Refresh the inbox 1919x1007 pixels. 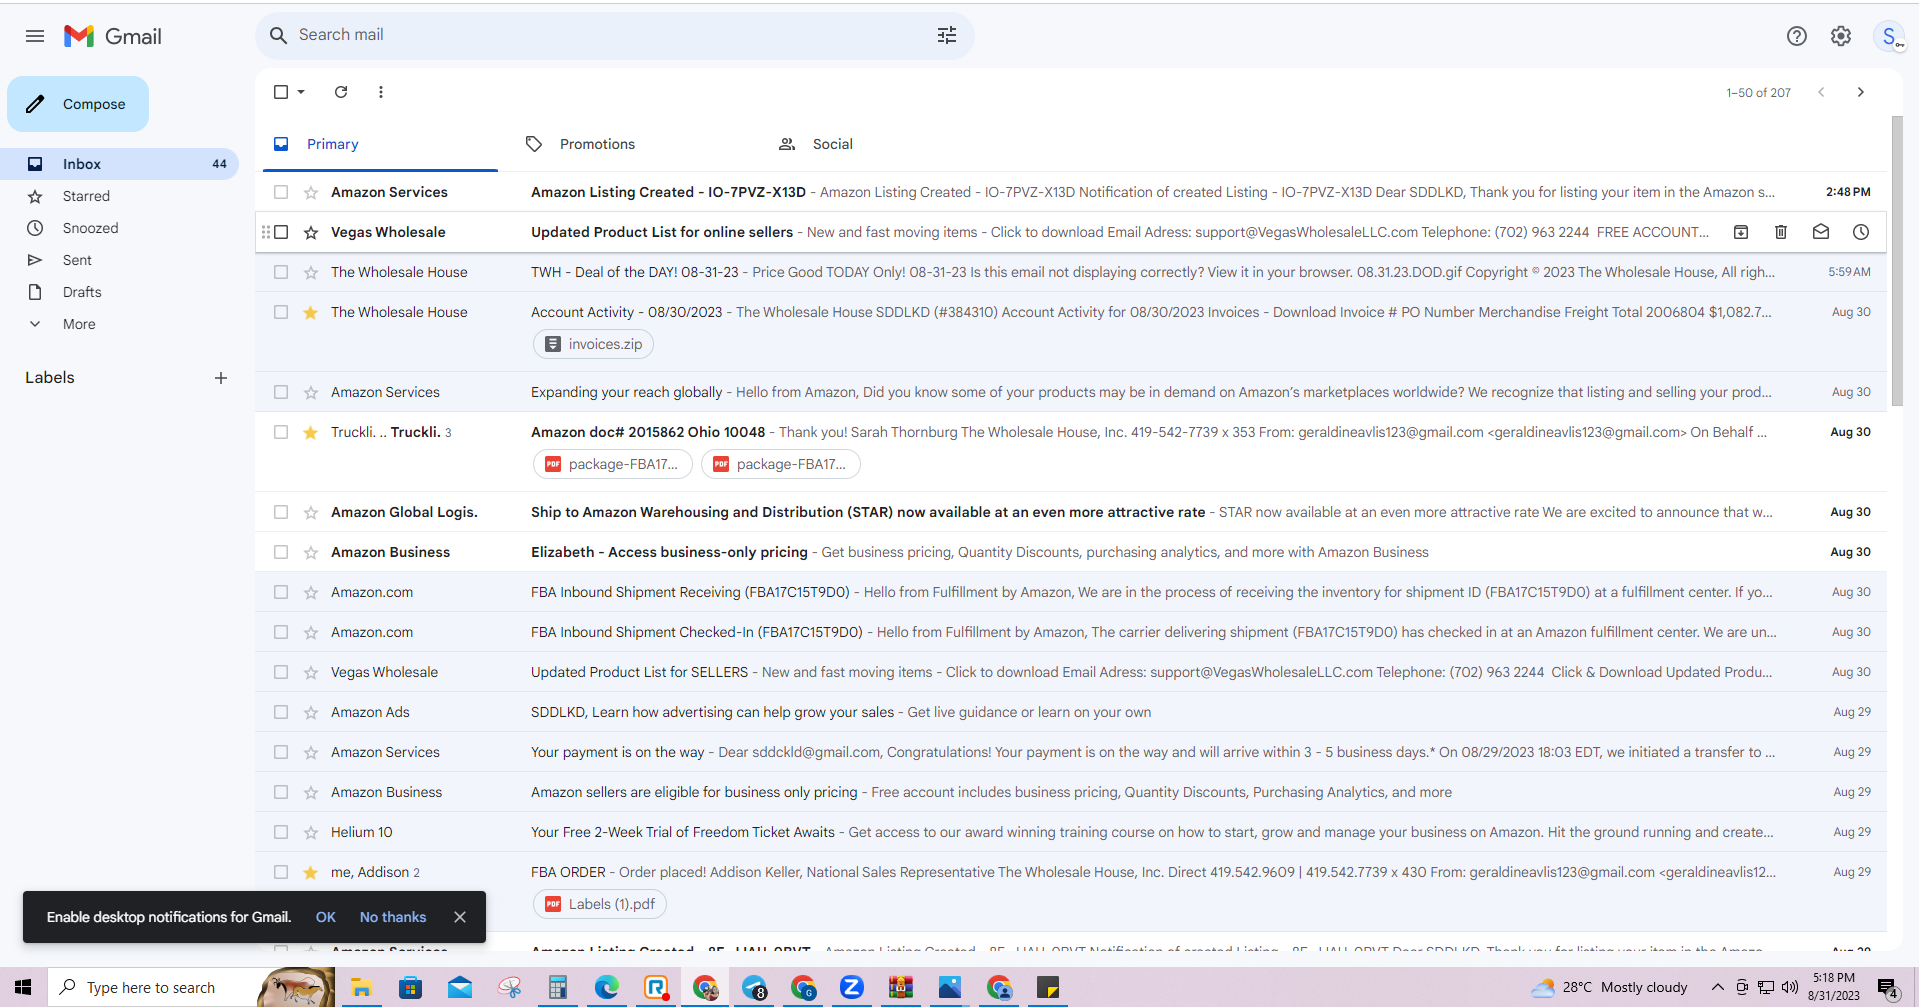pyautogui.click(x=341, y=92)
